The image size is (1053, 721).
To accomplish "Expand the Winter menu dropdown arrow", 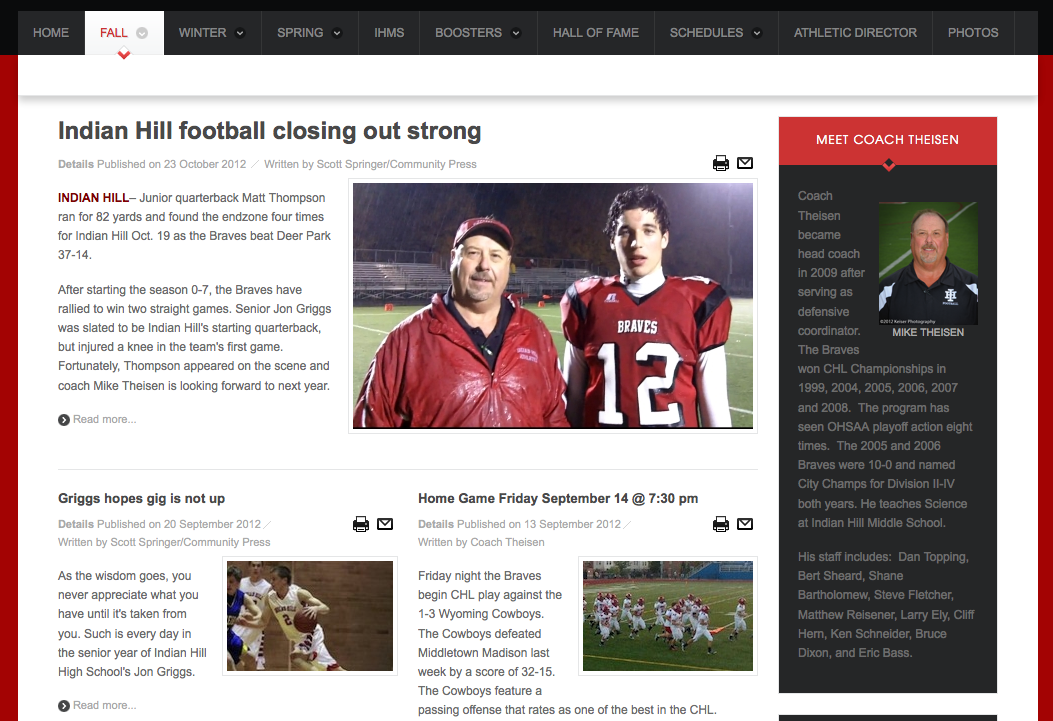I will [240, 33].
